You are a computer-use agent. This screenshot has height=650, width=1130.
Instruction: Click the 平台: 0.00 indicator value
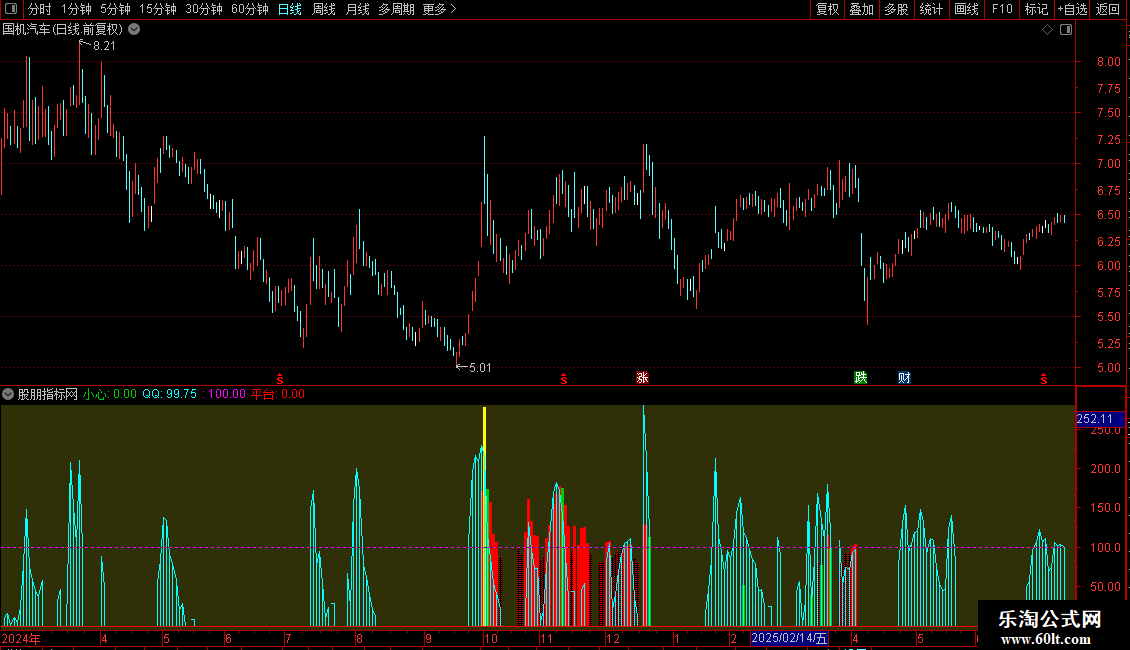pyautogui.click(x=277, y=394)
